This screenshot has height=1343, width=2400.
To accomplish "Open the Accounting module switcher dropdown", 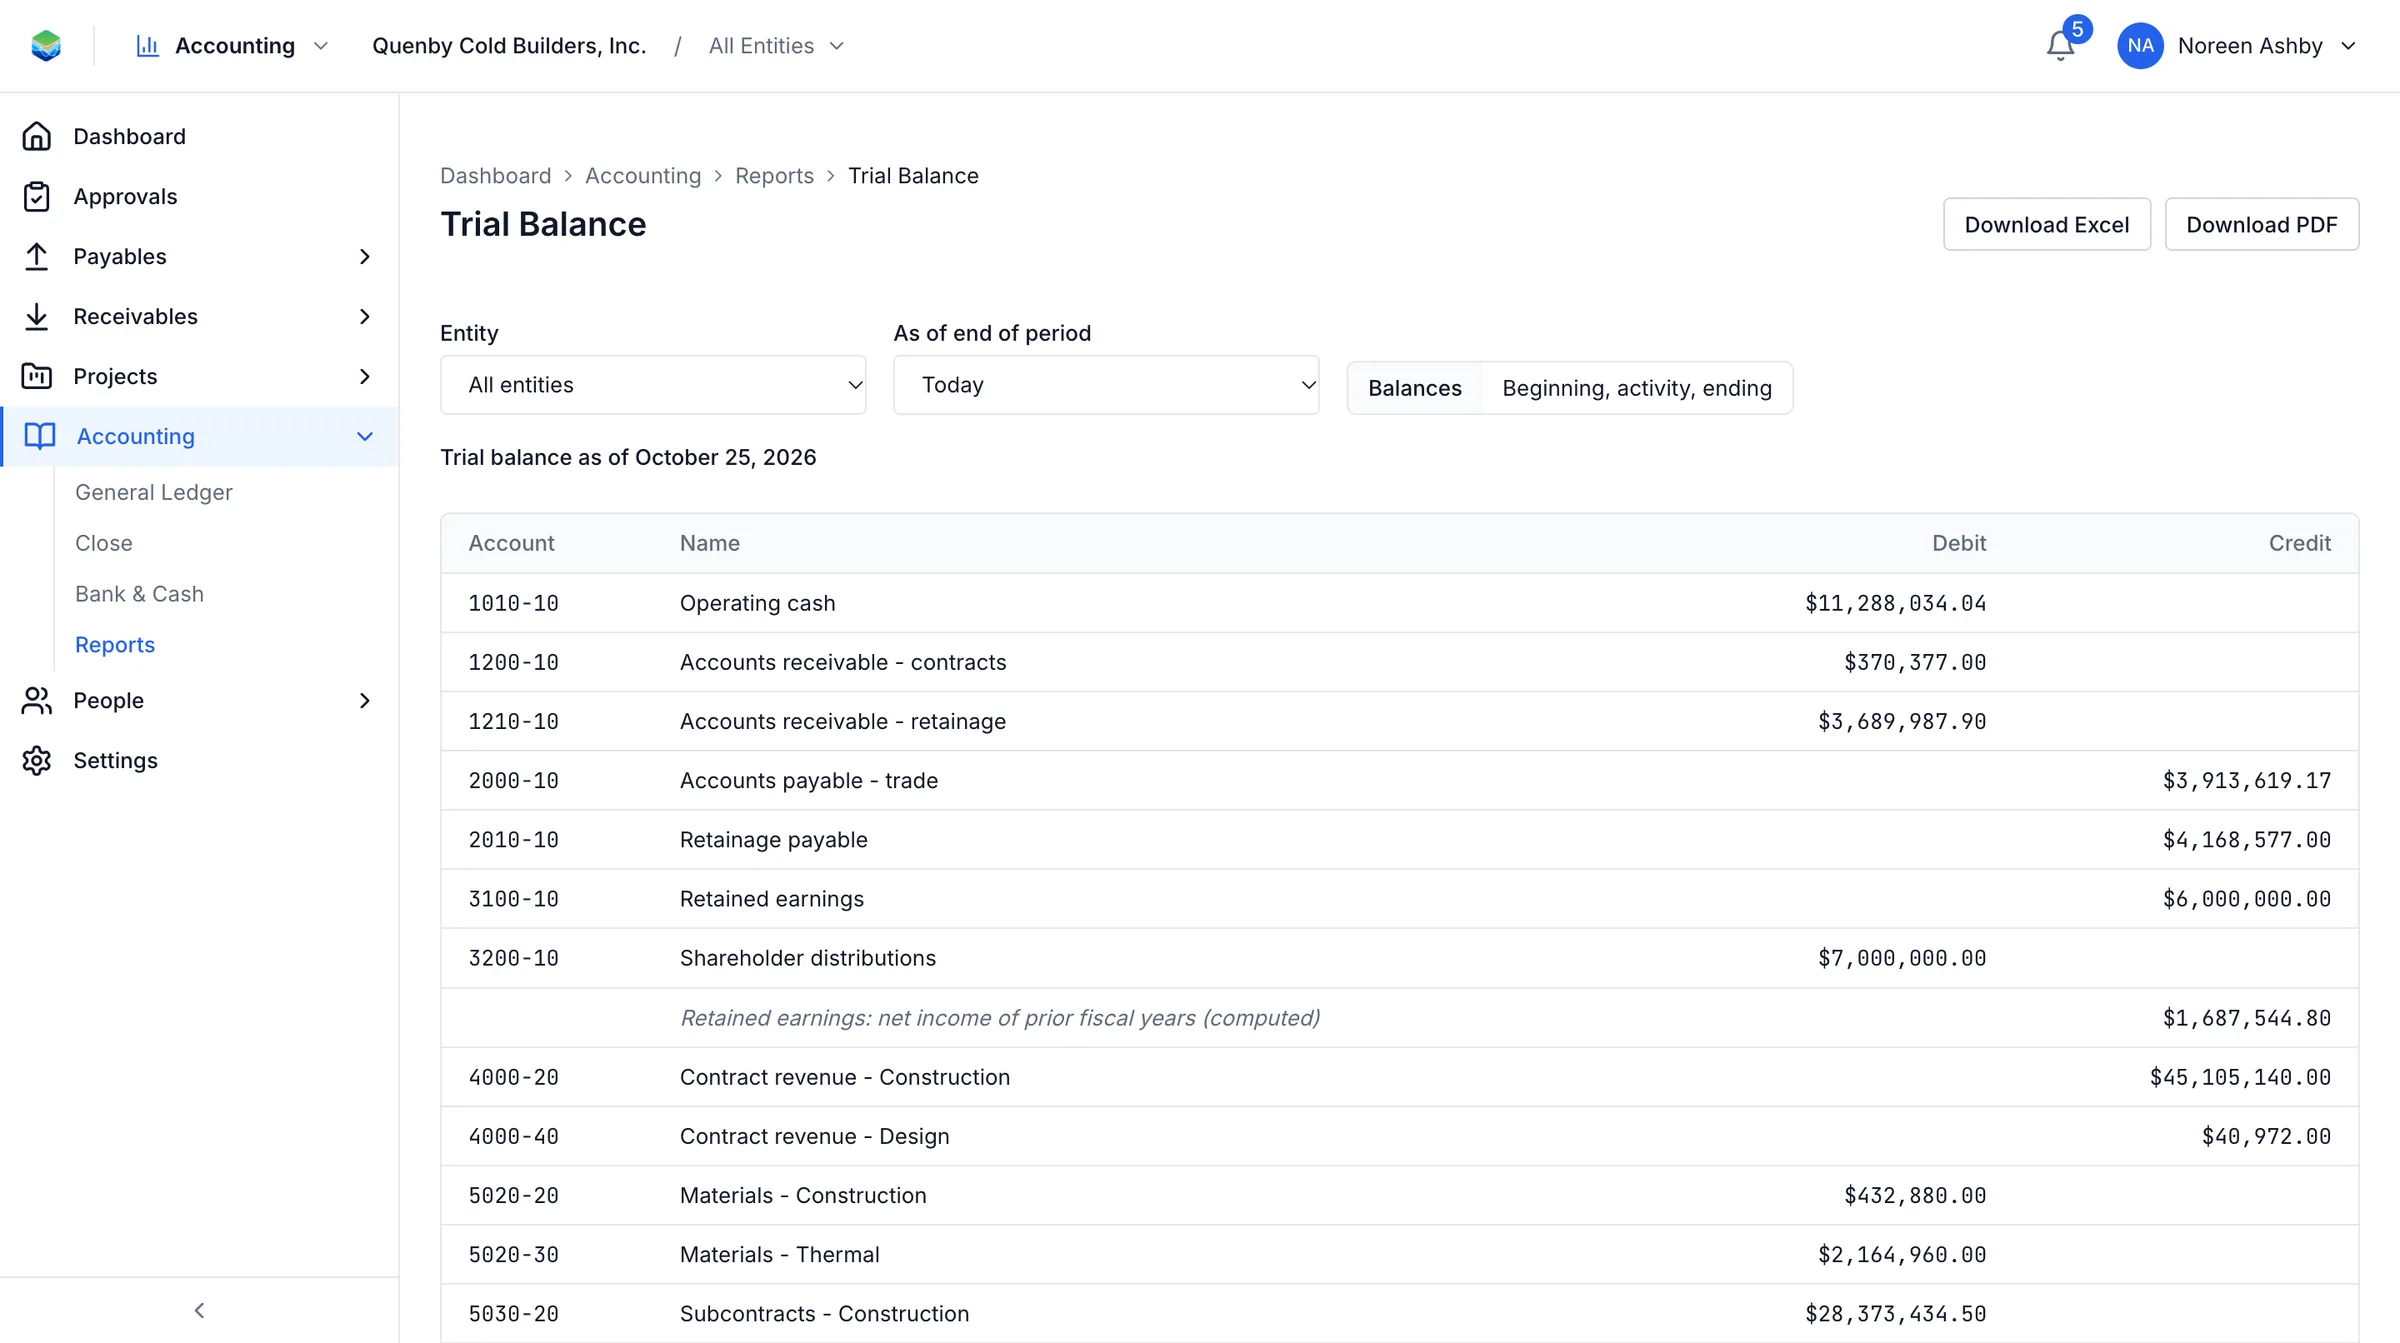I will click(x=233, y=46).
